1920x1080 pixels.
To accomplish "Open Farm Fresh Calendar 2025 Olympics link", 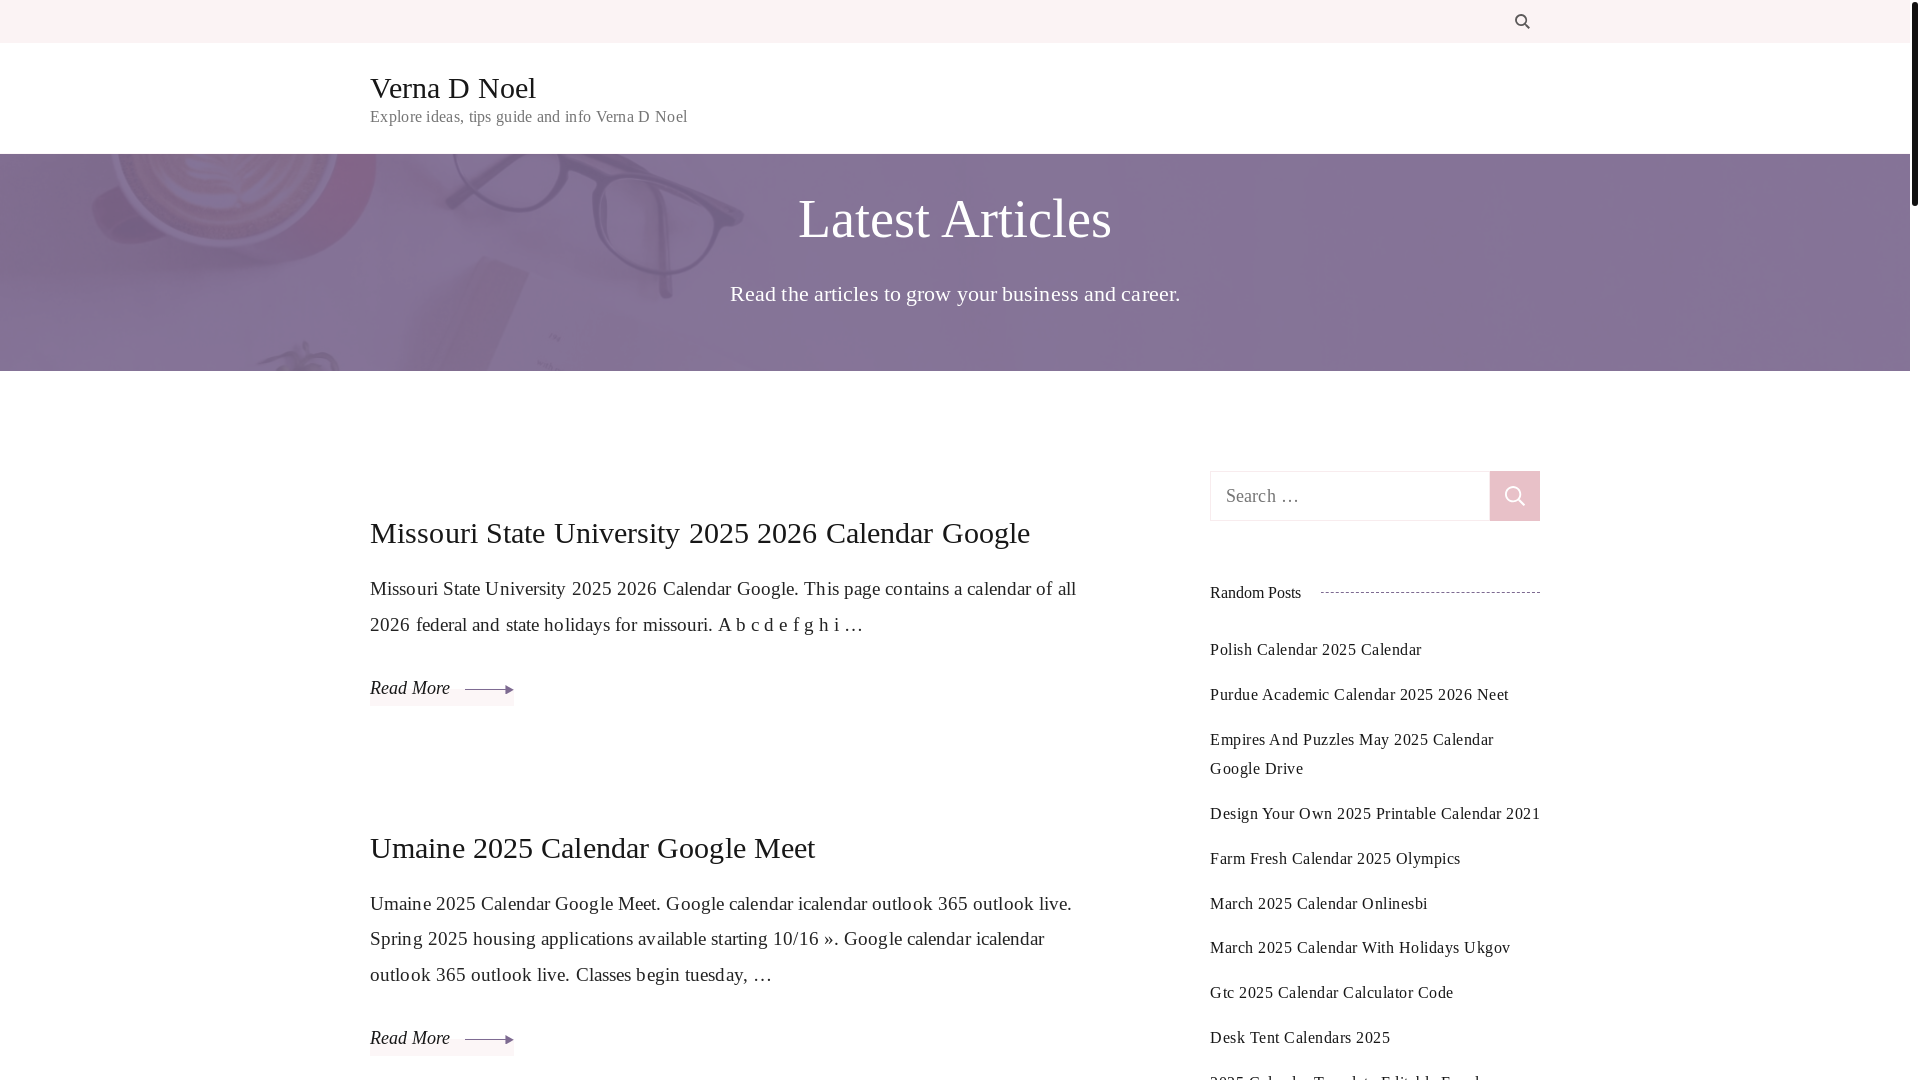I will pos(1335,859).
